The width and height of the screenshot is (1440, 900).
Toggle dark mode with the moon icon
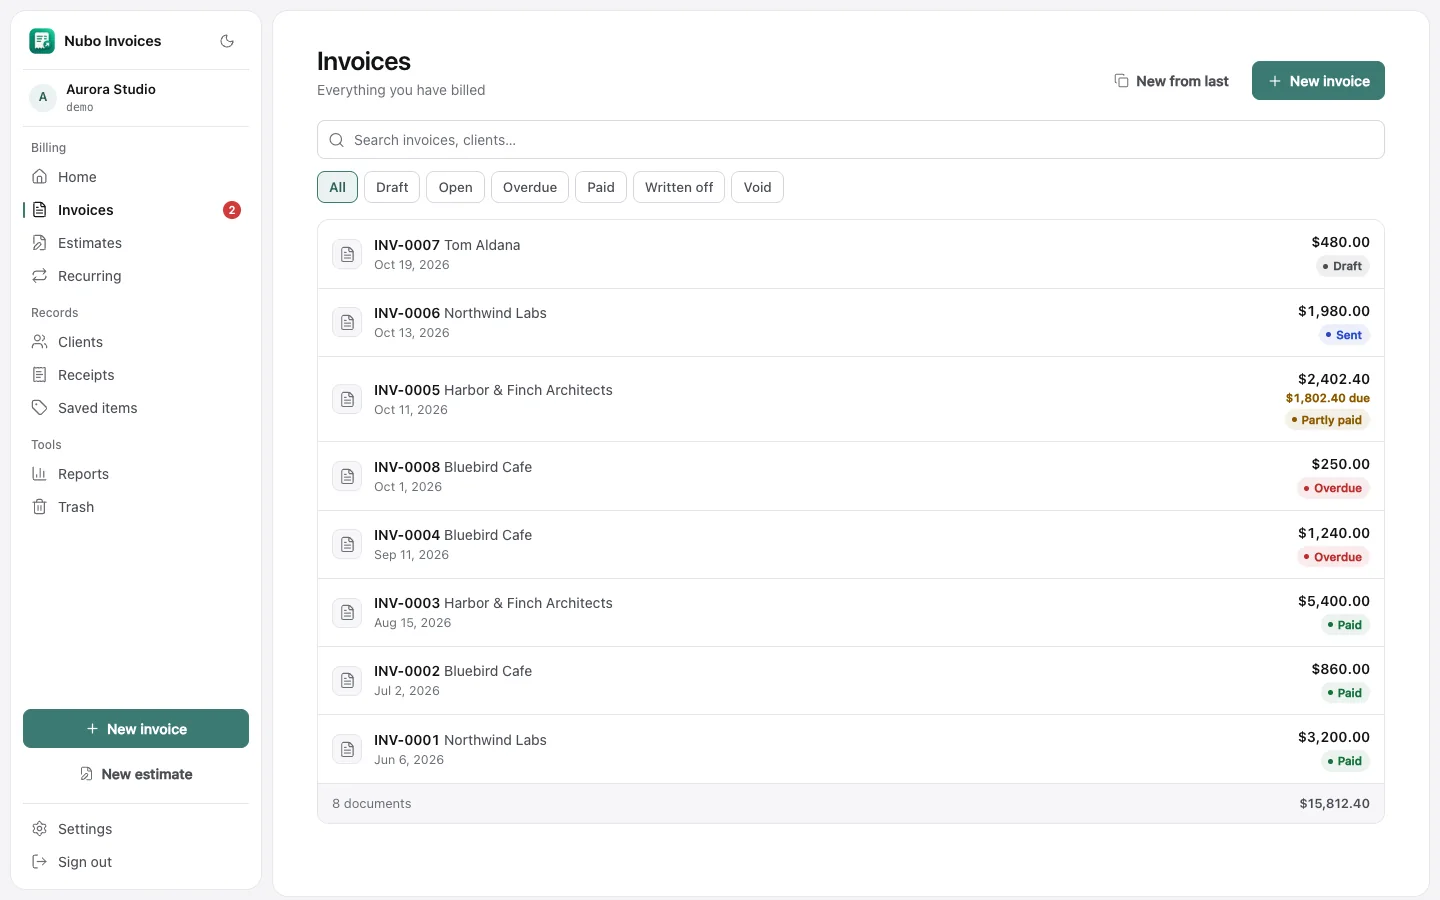(227, 41)
